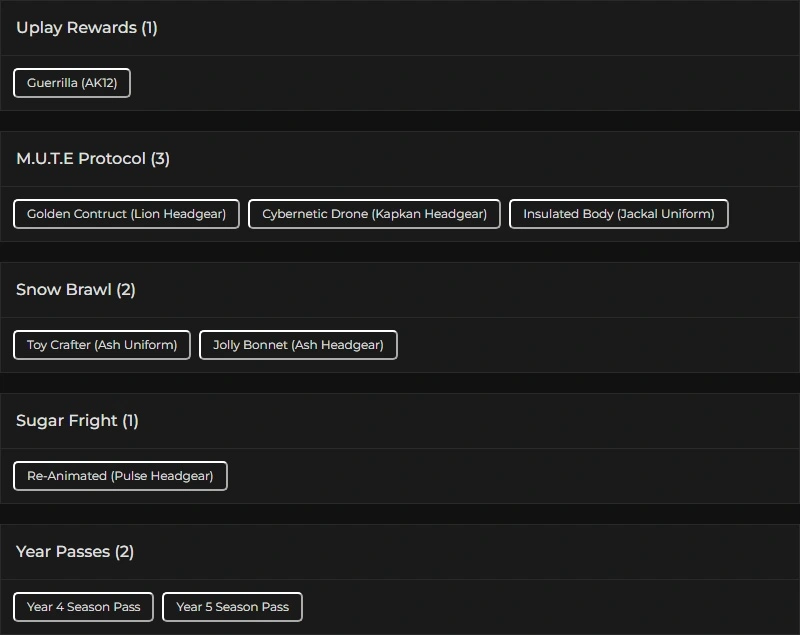Click the (1) count beside Sugar Fright

pos(130,421)
